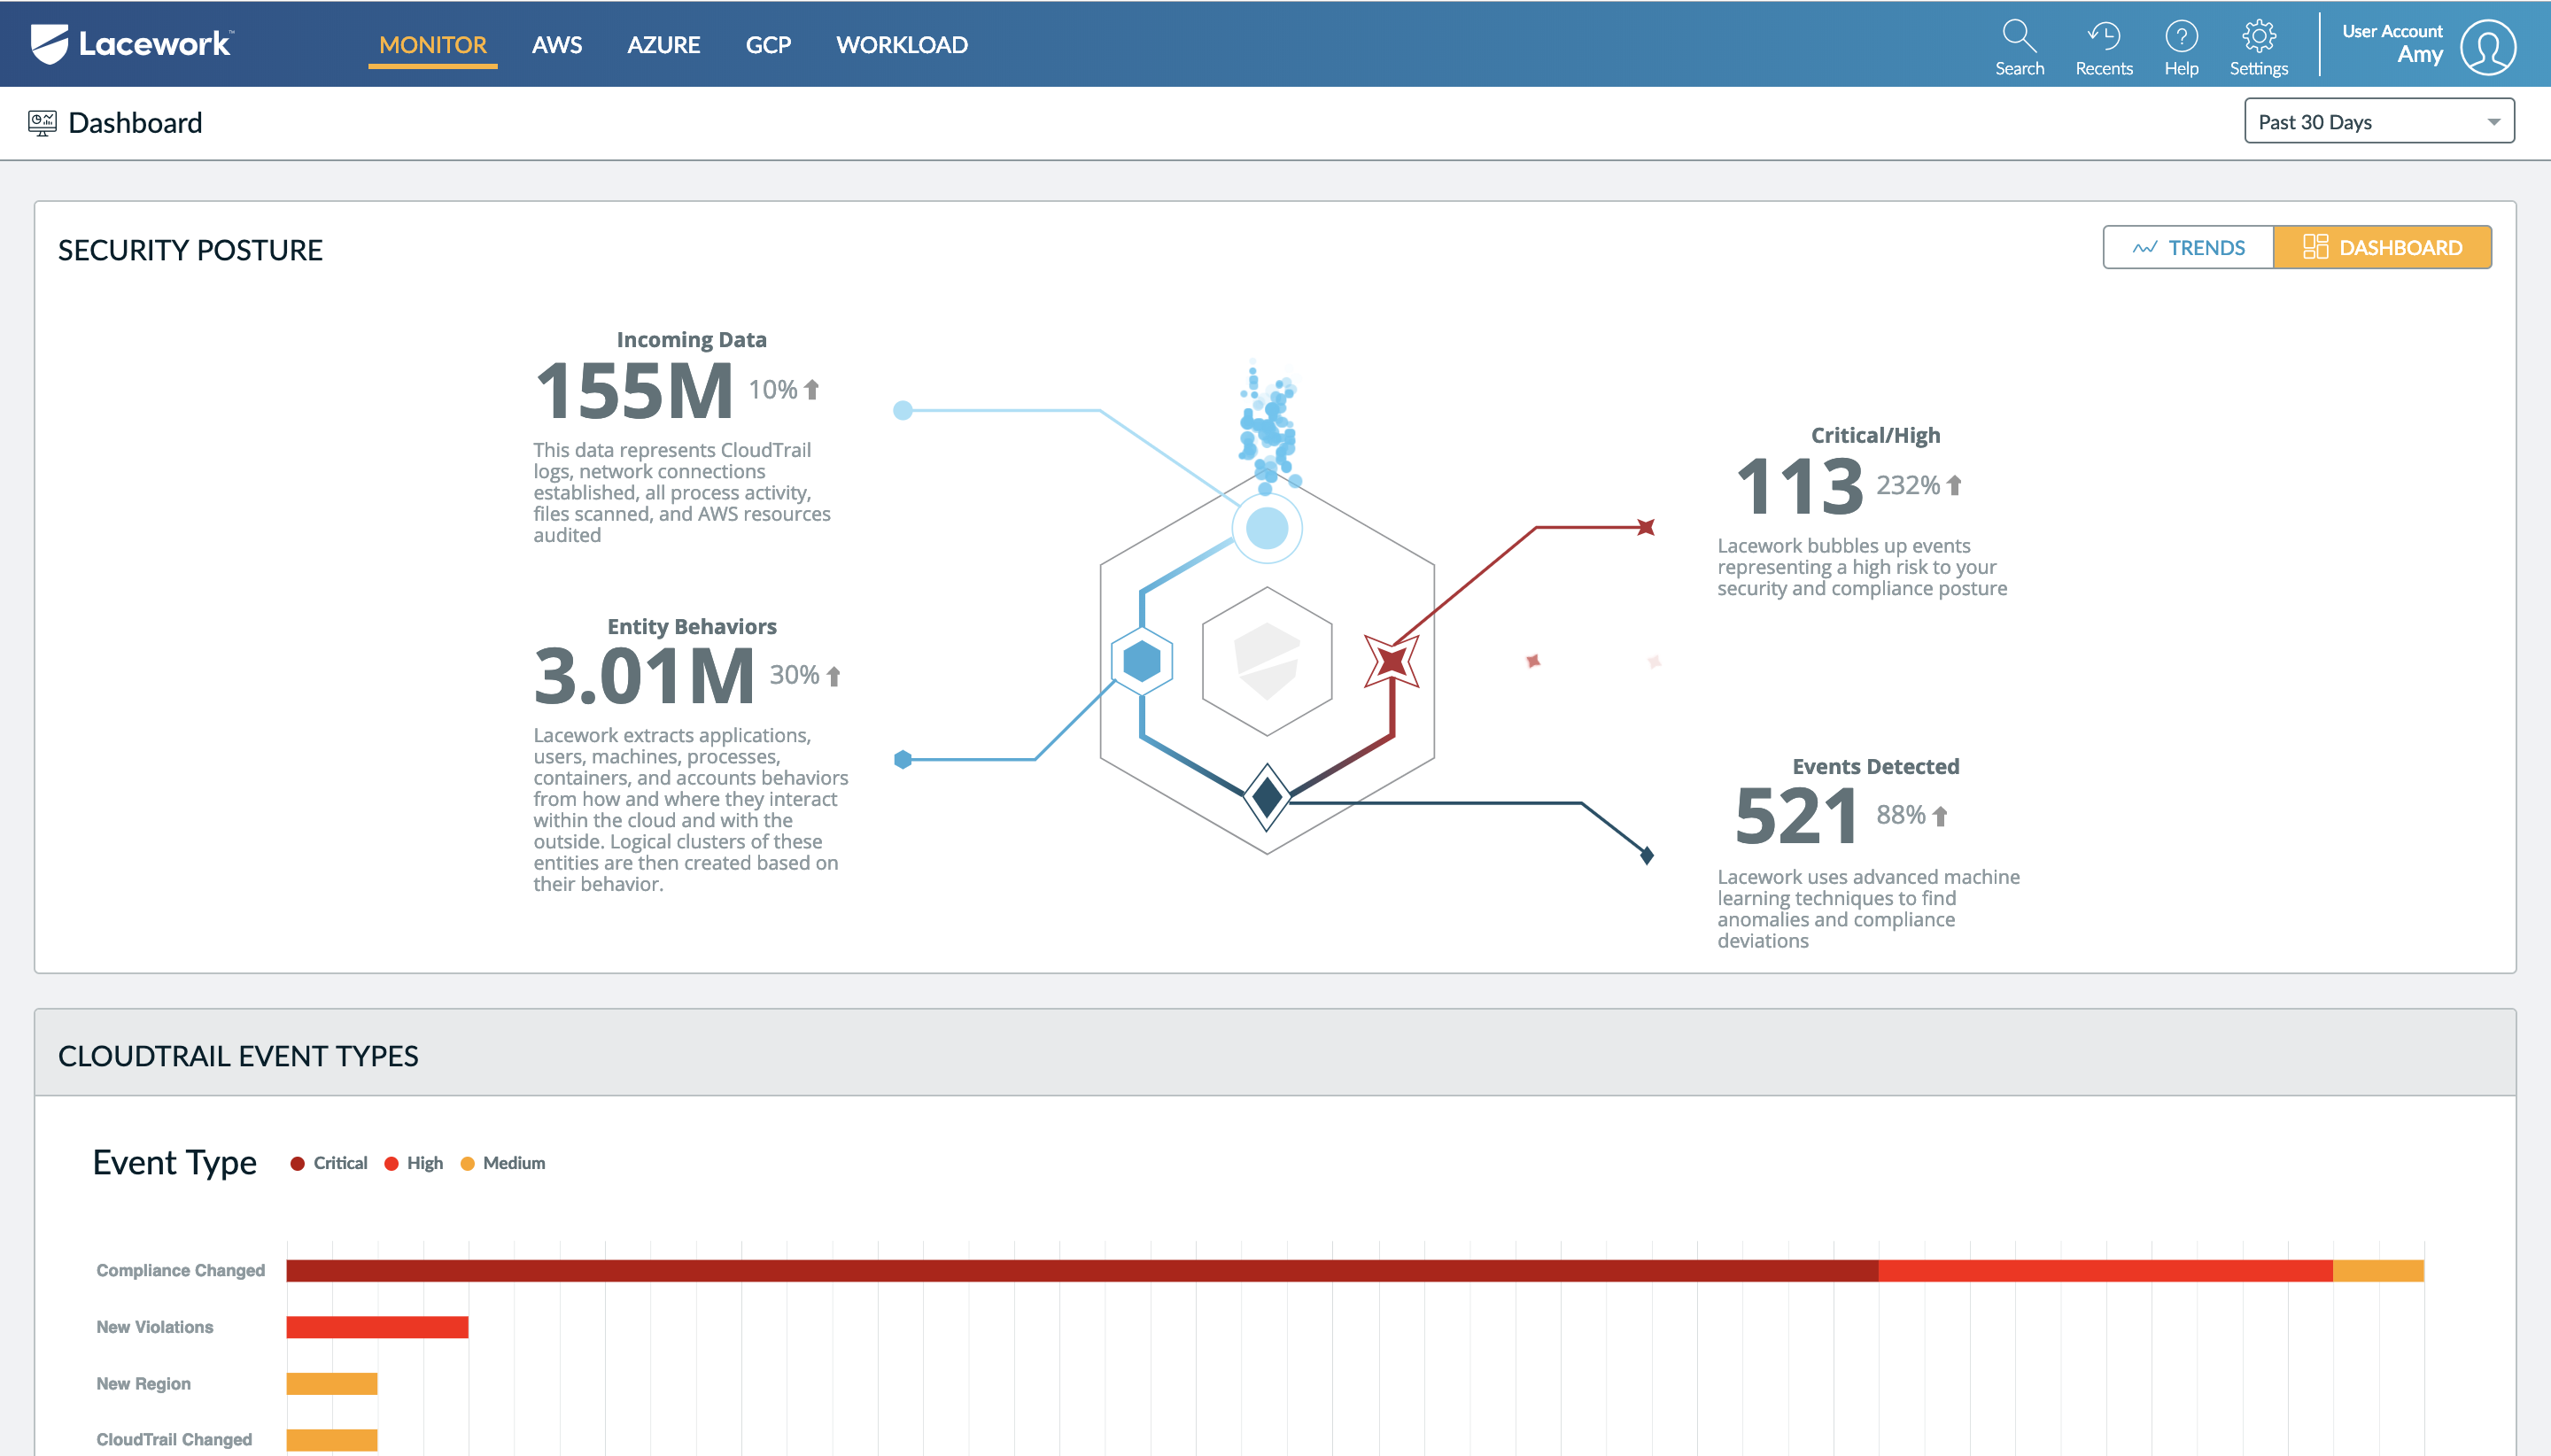2551x1456 pixels.
Task: Switch to the DASHBOARD view
Action: click(x=2382, y=247)
